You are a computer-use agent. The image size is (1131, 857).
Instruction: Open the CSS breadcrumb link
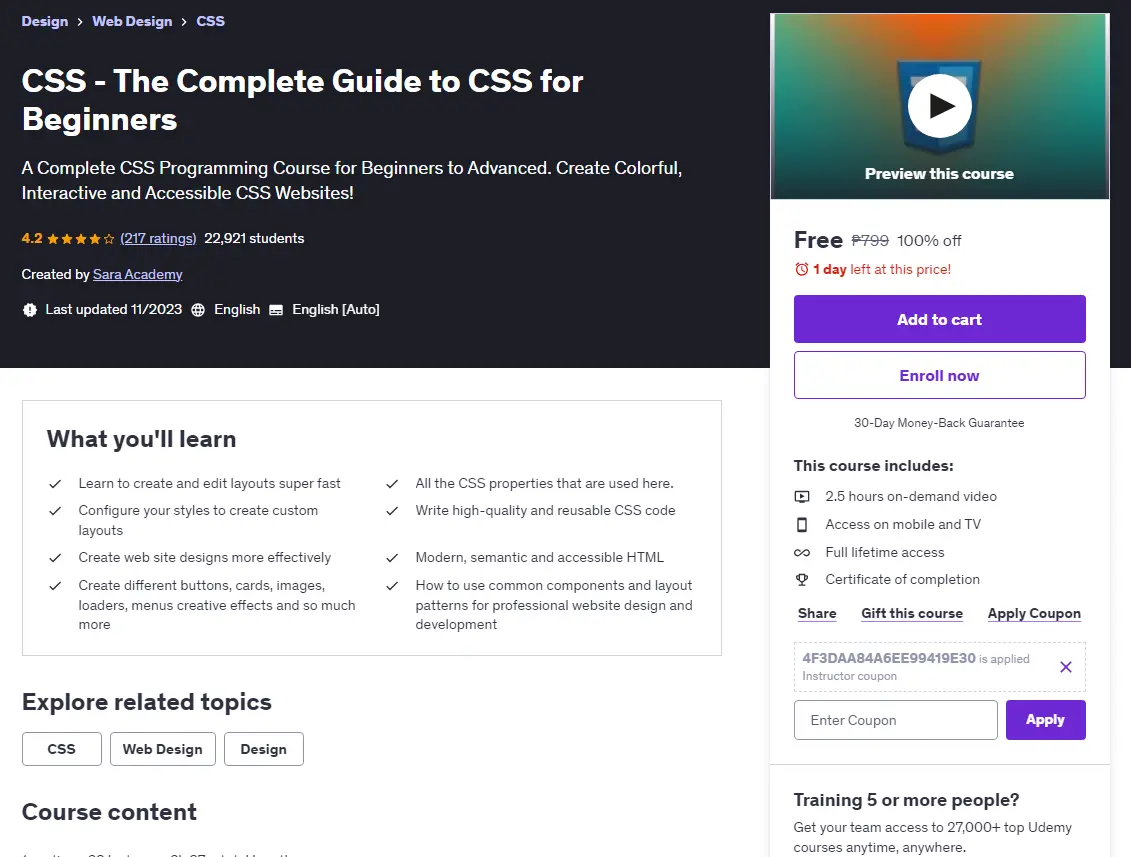click(x=211, y=22)
